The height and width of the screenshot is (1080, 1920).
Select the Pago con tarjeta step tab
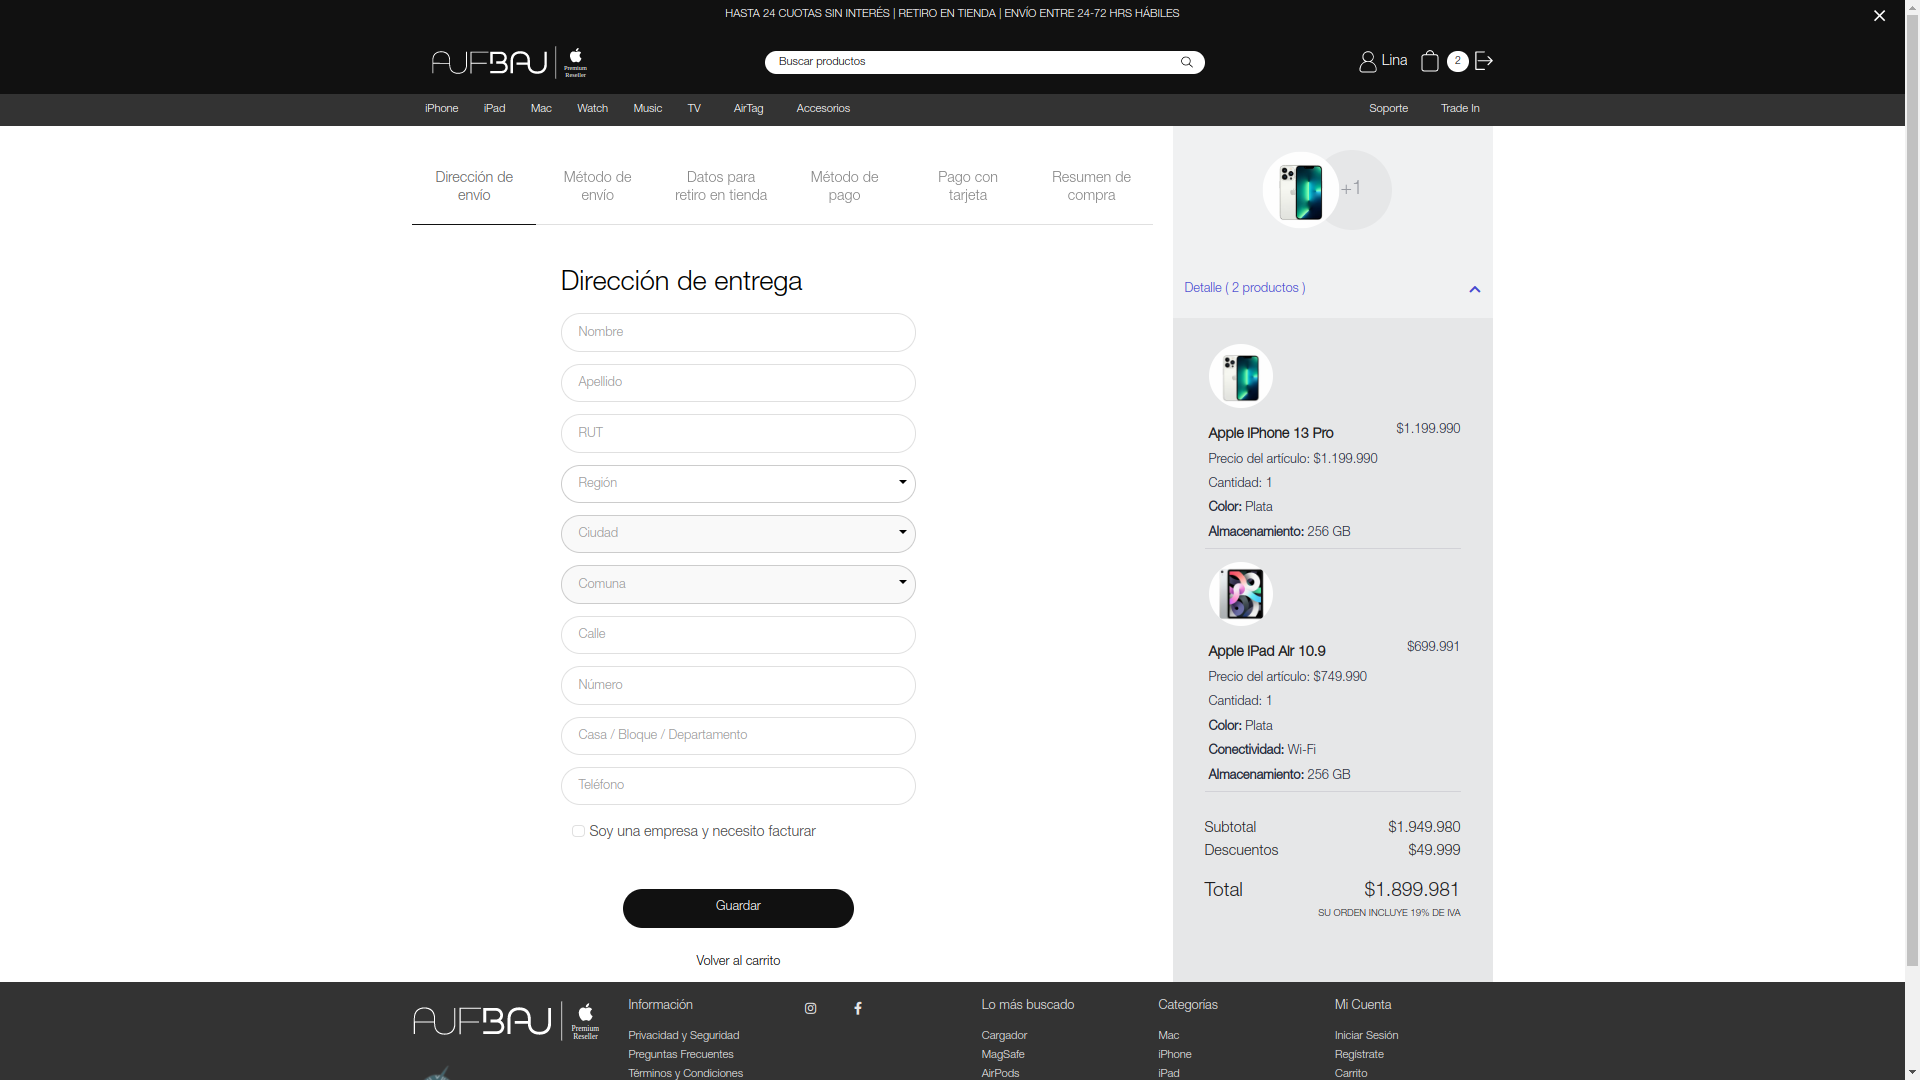(967, 186)
